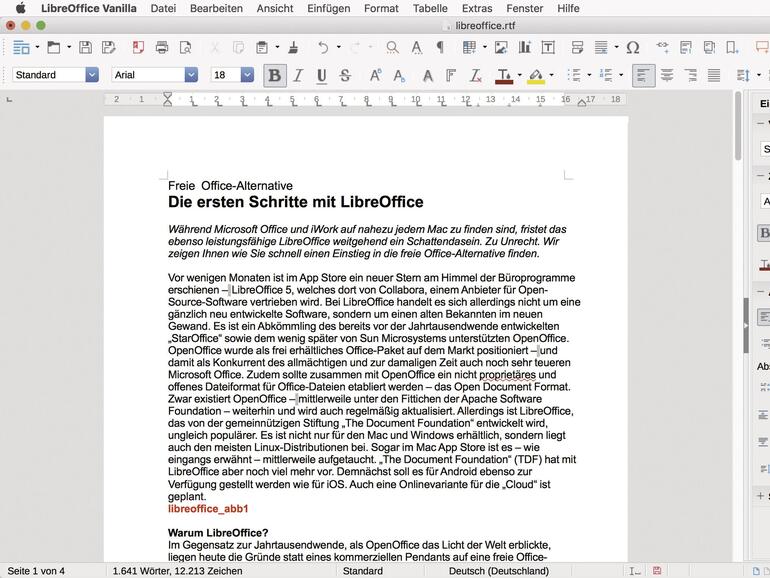Click the Save document icon
This screenshot has height=578, width=770.
[85, 48]
